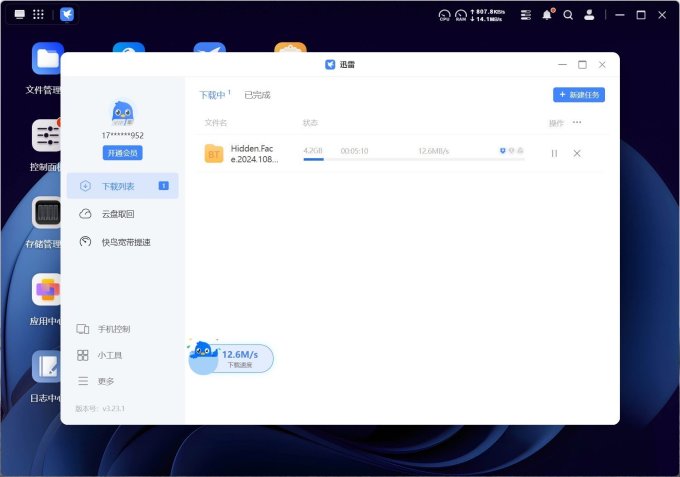Click the new task button
Image resolution: width=680 pixels, height=477 pixels.
(579, 95)
